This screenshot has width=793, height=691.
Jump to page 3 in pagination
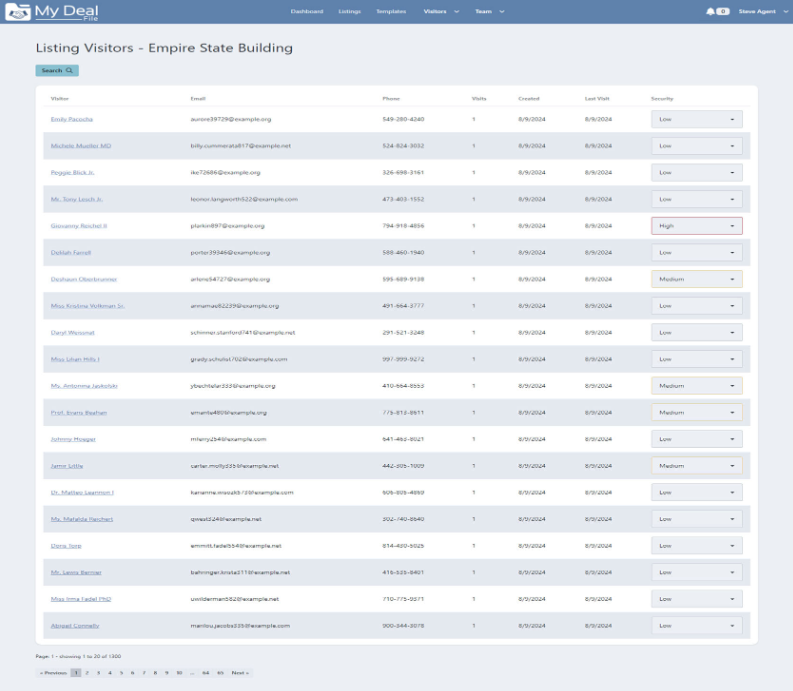(x=99, y=673)
